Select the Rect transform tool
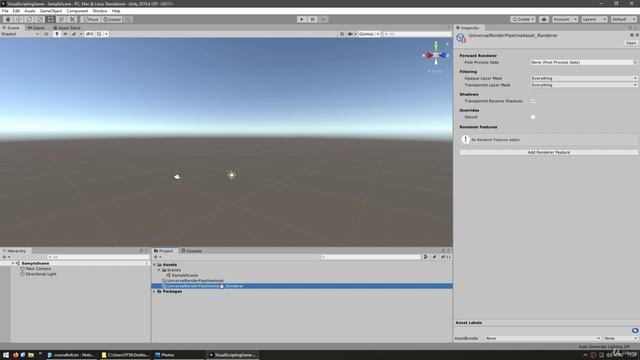 [x=50, y=19]
